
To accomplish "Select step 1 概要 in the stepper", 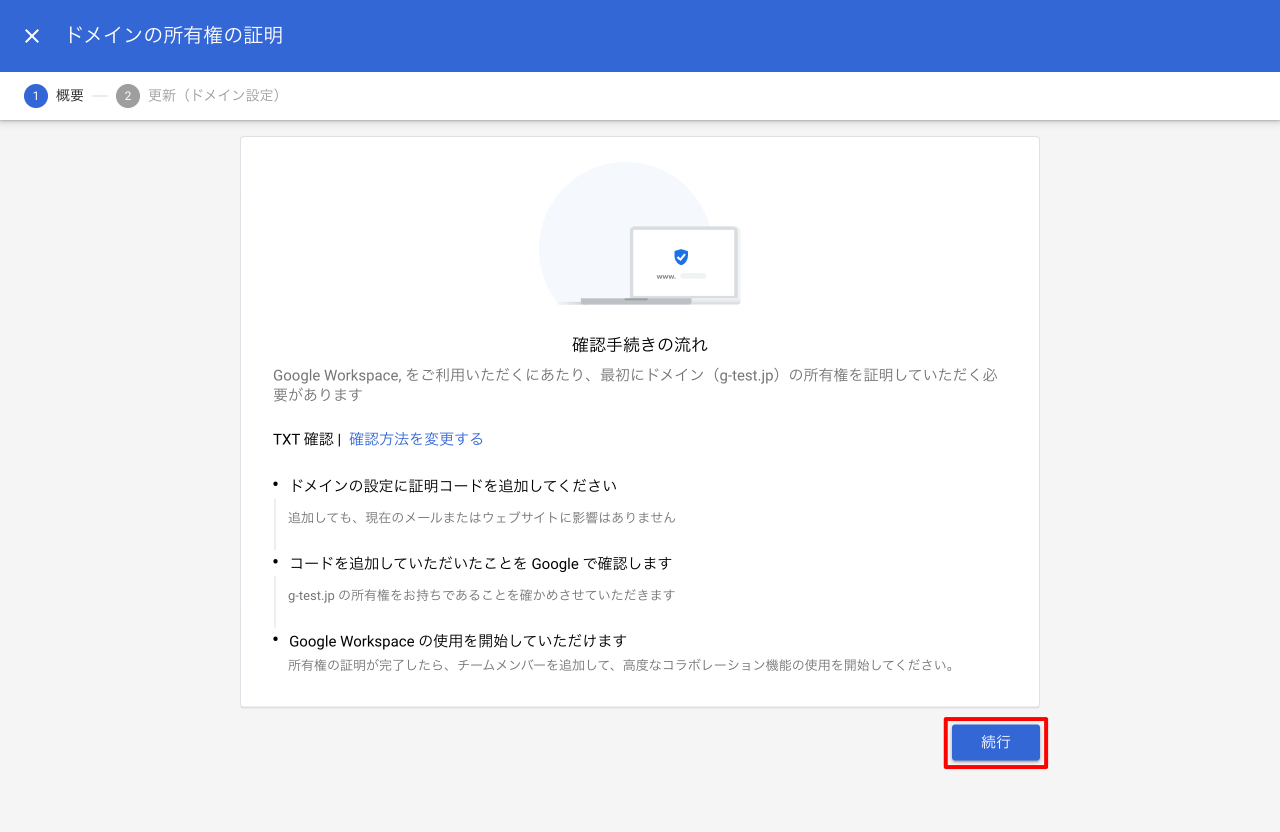I will 55,96.
